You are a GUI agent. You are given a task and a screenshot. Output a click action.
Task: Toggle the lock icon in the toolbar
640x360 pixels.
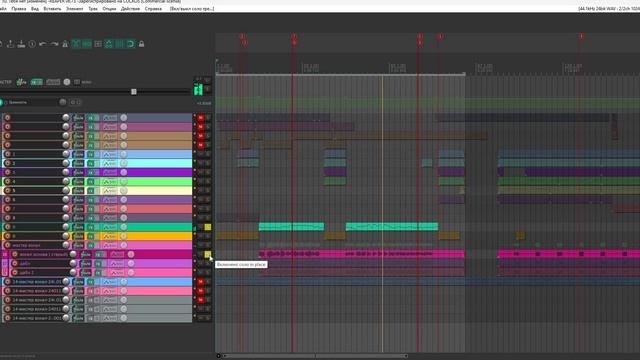(x=141, y=44)
